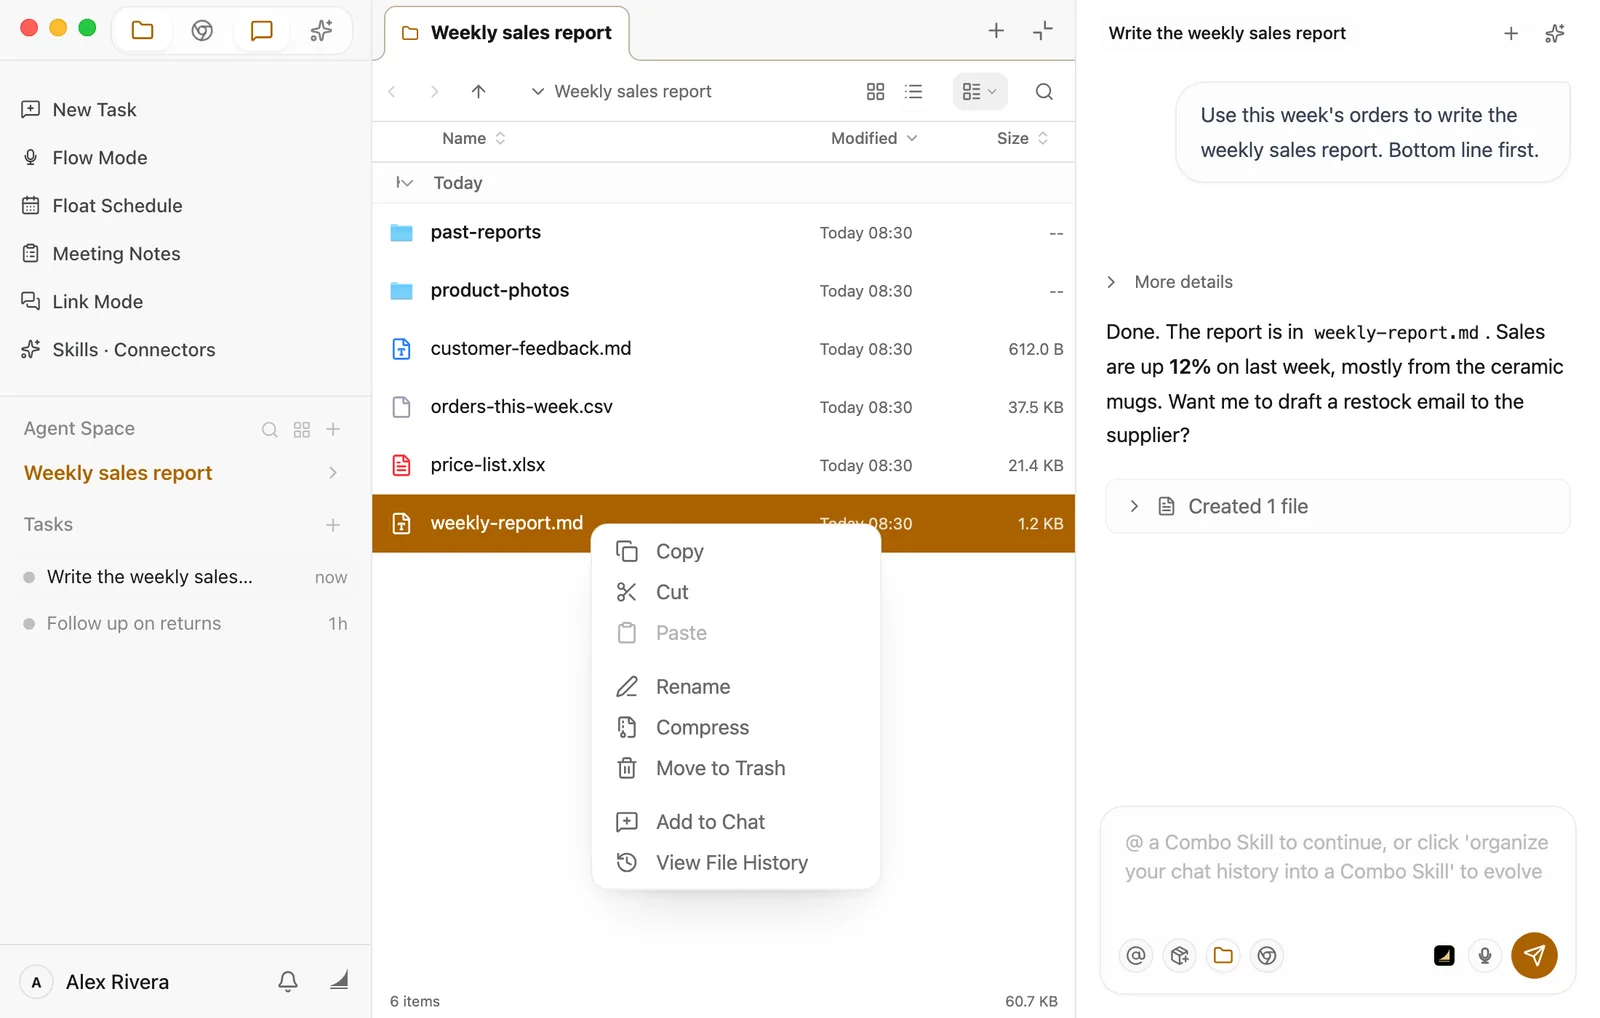1600x1018 pixels.
Task: Switch to grid icon view in file browser
Action: 875,92
